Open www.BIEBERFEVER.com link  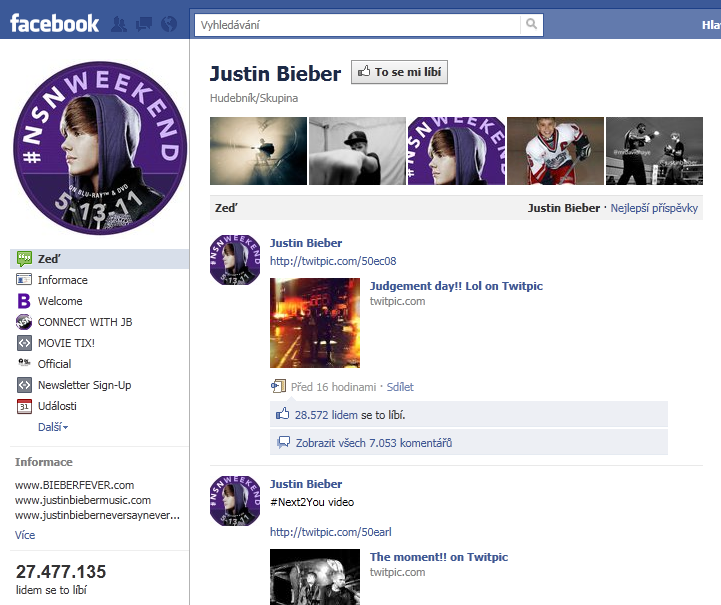tap(74, 485)
